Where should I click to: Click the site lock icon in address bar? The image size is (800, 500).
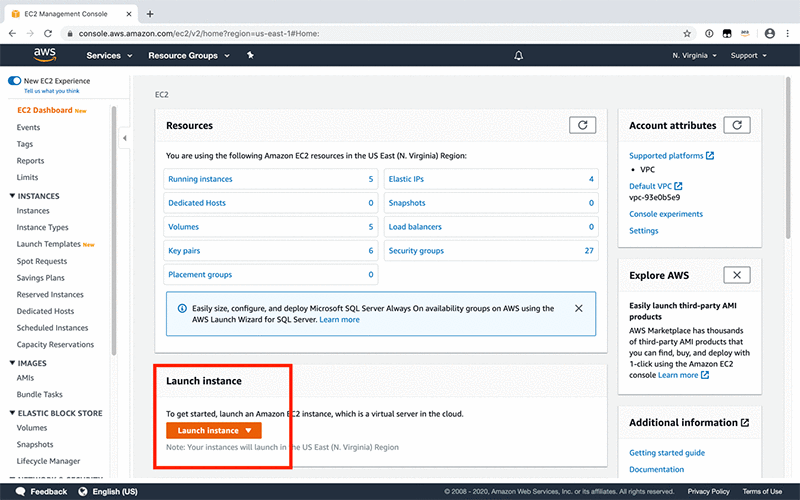click(x=69, y=34)
